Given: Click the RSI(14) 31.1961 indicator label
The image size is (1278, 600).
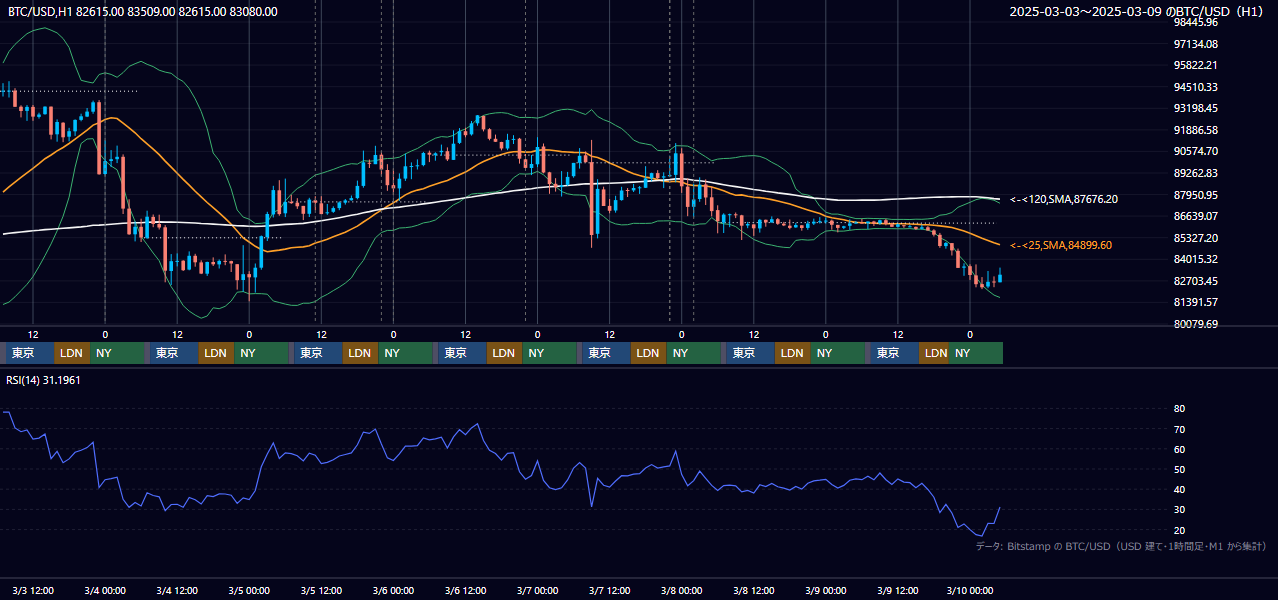Looking at the screenshot, I should click(43, 379).
